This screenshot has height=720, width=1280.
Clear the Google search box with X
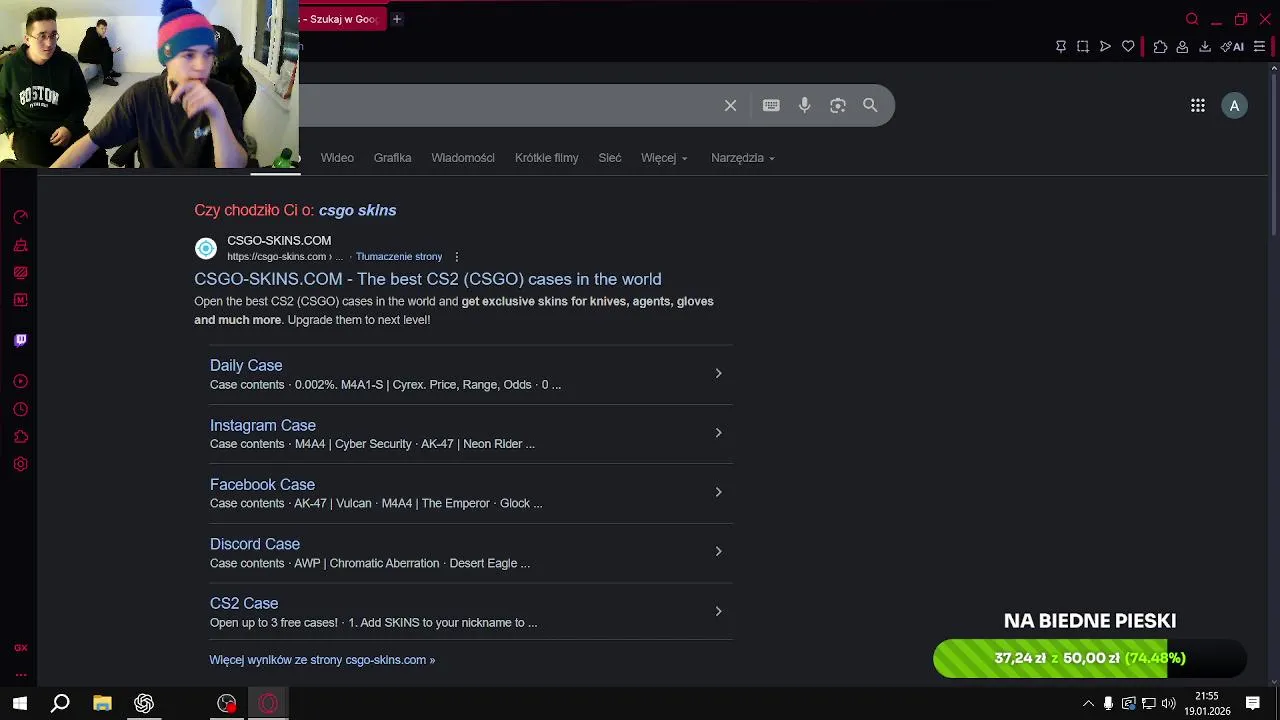[730, 106]
